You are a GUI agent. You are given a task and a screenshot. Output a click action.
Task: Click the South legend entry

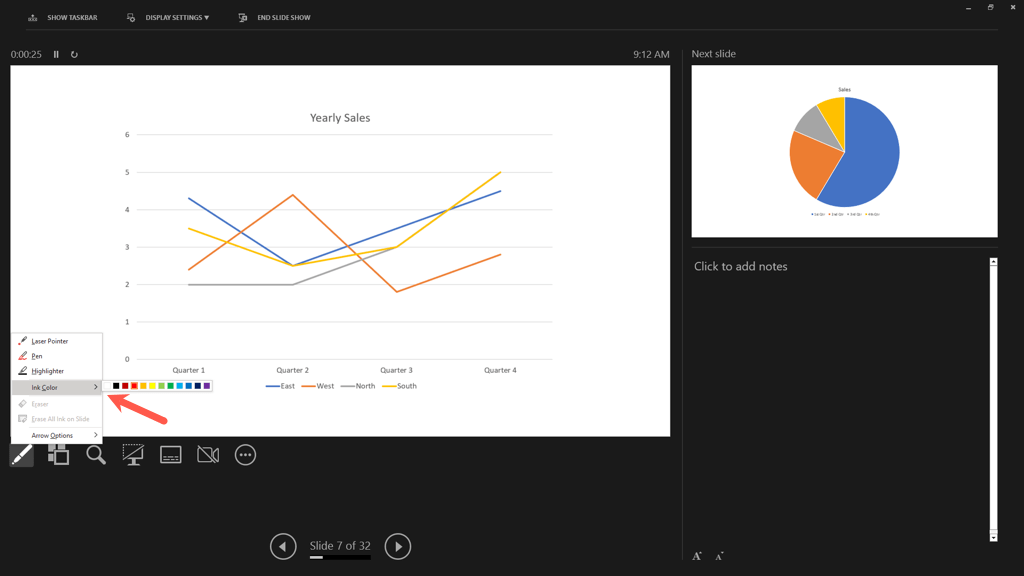click(x=400, y=386)
